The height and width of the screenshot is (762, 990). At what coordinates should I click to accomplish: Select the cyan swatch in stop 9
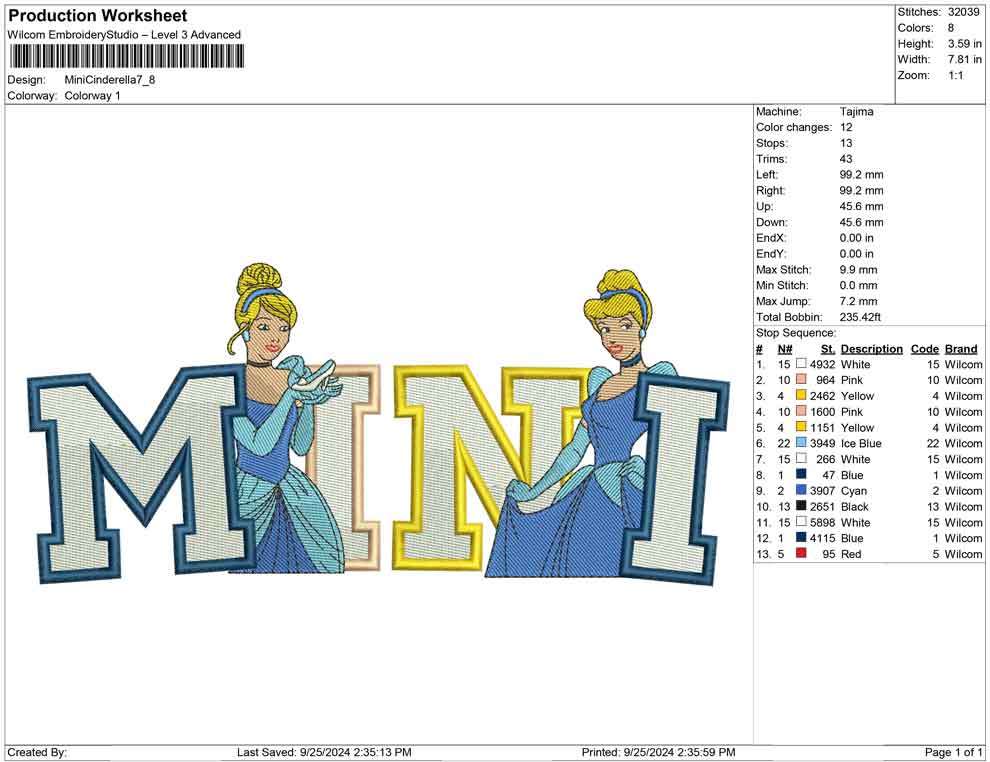coord(801,491)
